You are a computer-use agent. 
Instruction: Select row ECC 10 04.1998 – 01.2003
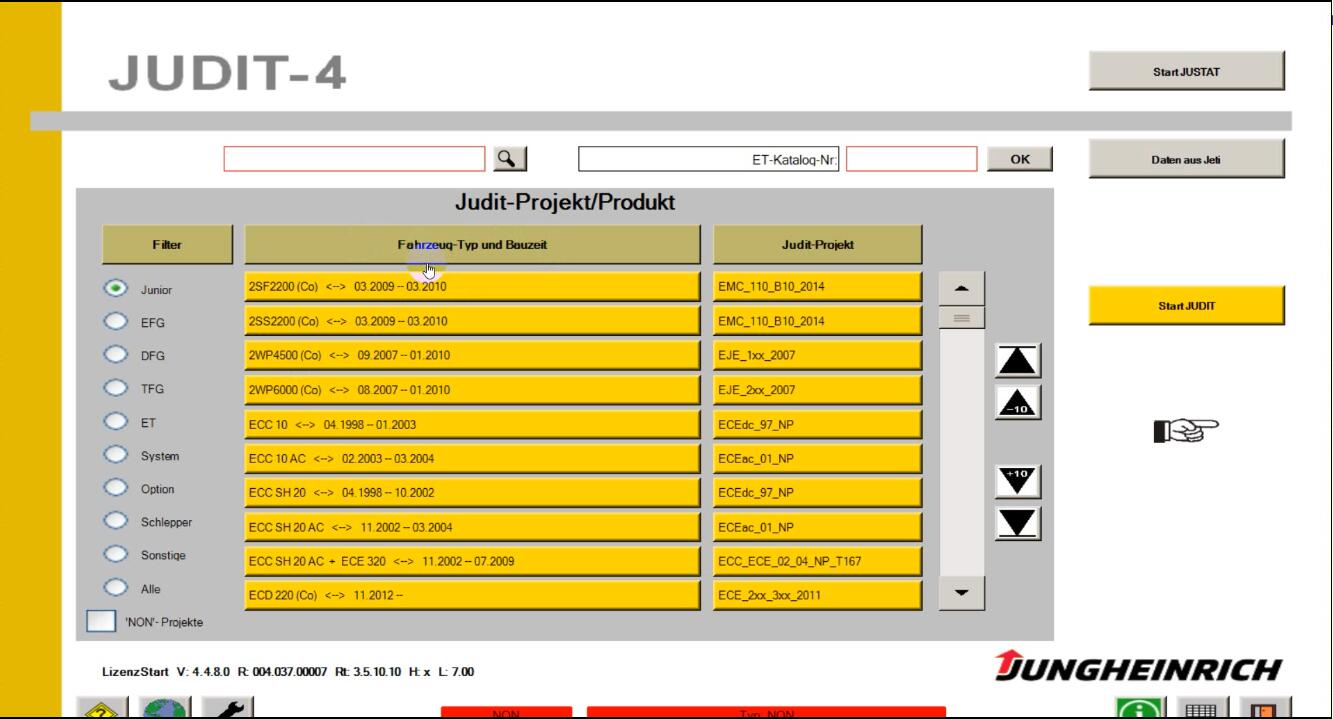click(x=472, y=424)
